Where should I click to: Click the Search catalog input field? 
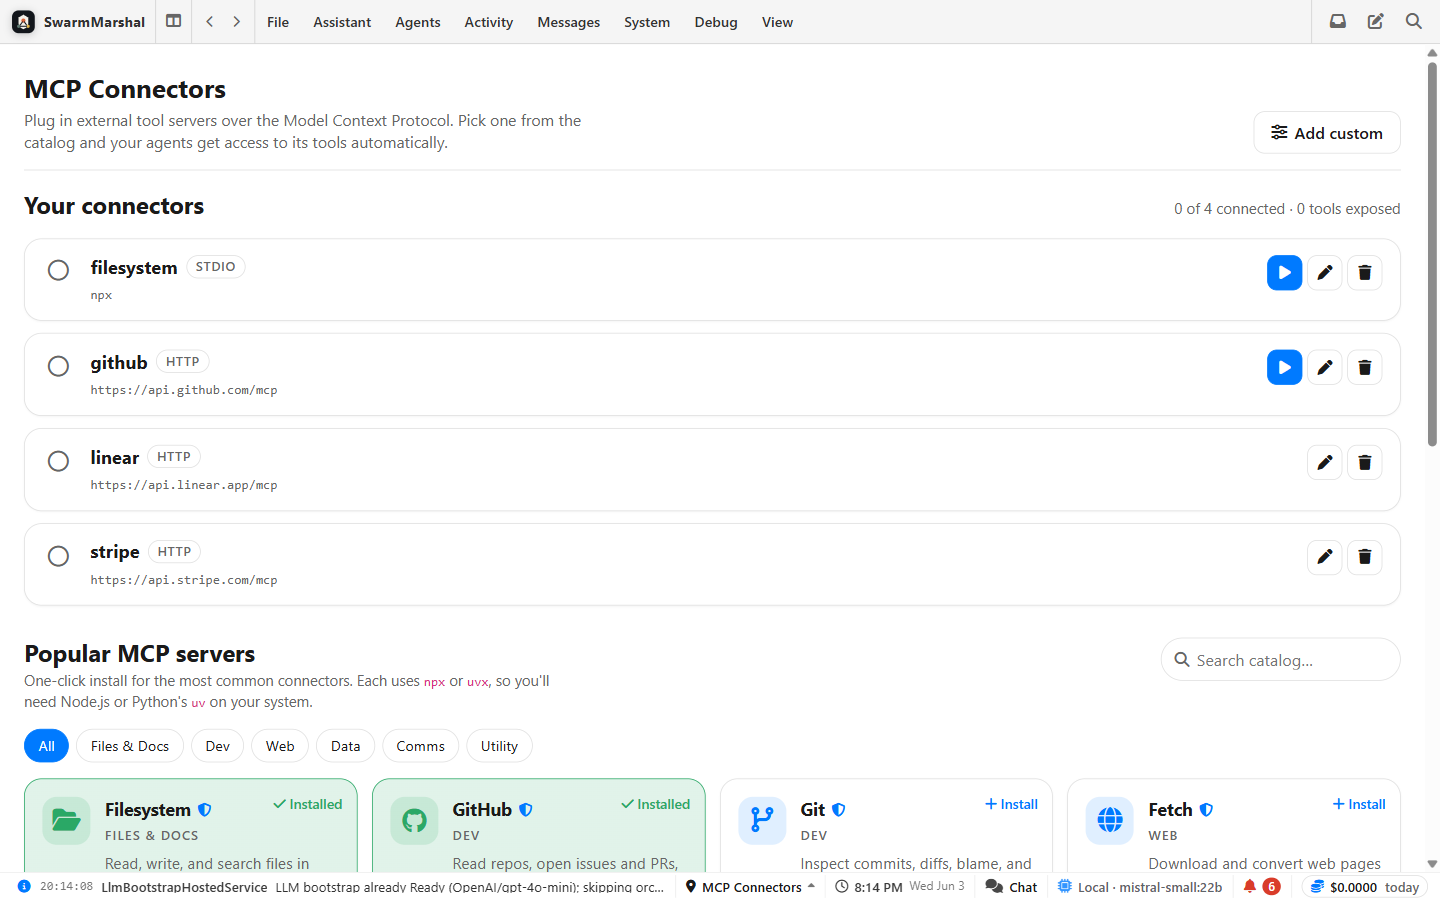[x=1280, y=660]
